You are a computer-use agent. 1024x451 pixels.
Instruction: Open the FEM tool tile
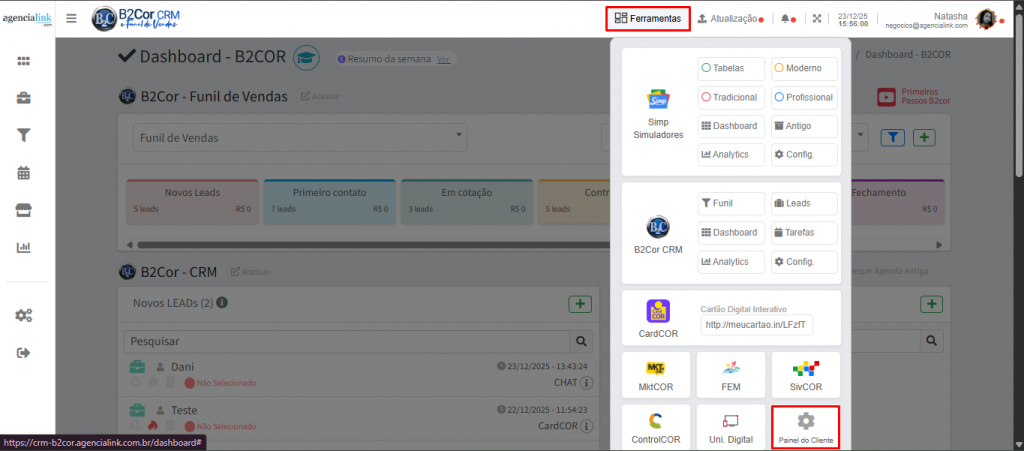[730, 374]
